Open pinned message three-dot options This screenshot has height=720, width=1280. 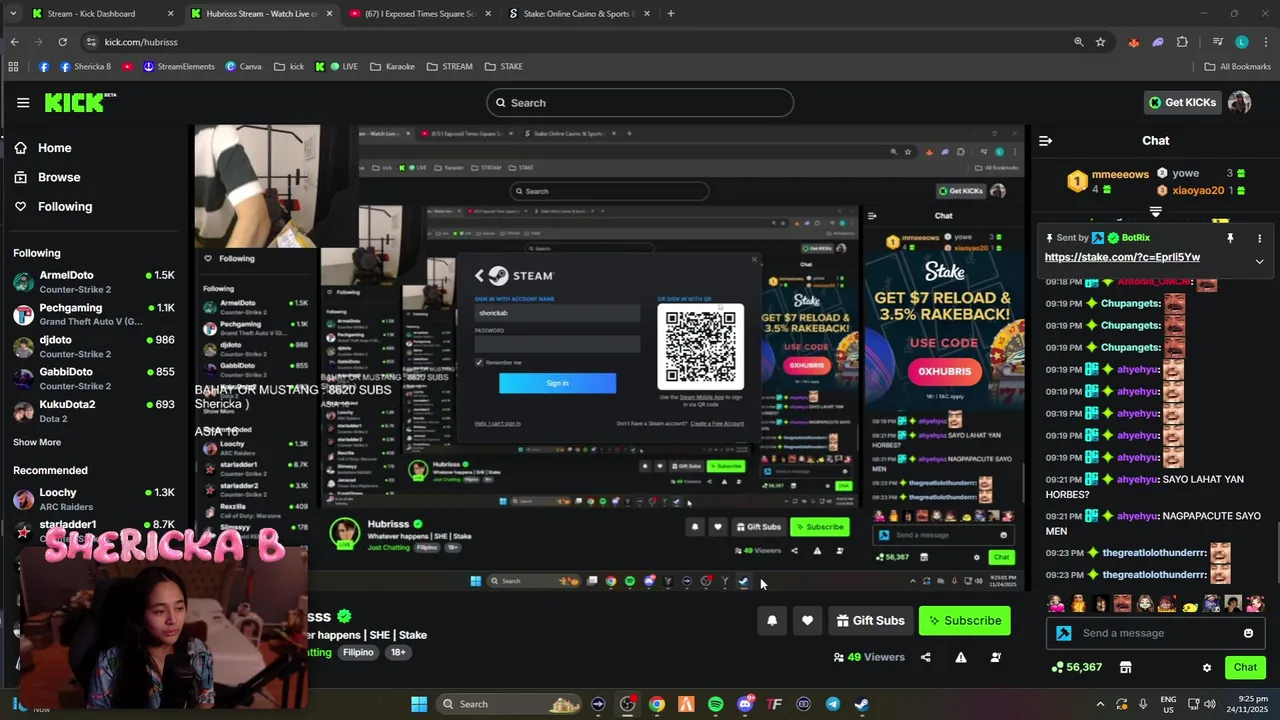1259,238
